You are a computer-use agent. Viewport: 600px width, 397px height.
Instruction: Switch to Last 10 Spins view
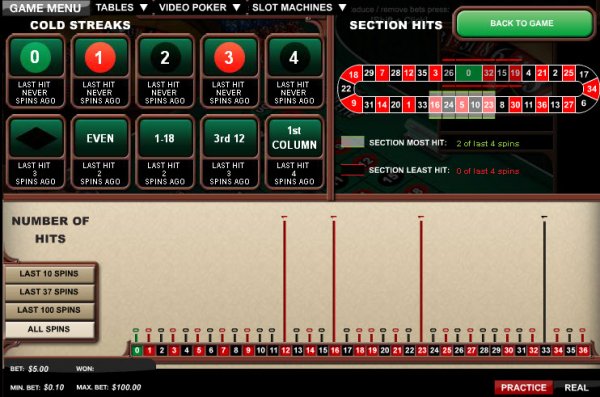point(49,274)
